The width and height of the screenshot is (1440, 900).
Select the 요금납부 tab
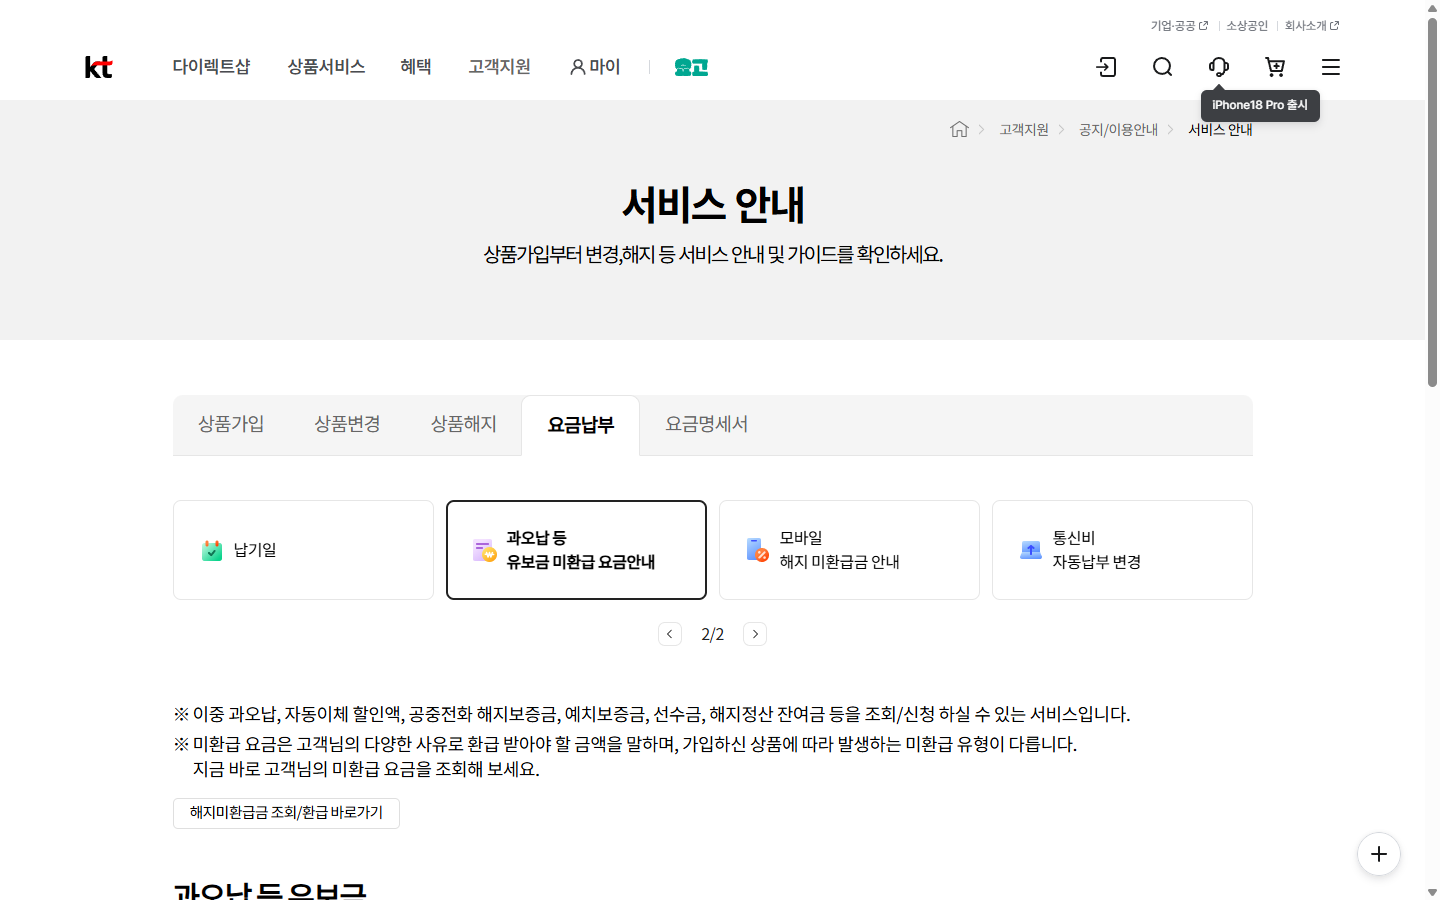(x=581, y=425)
